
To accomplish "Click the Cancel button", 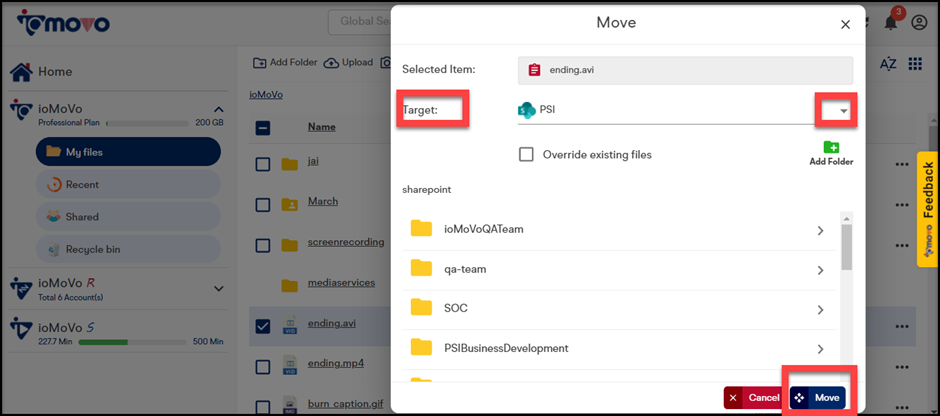I will pos(754,397).
